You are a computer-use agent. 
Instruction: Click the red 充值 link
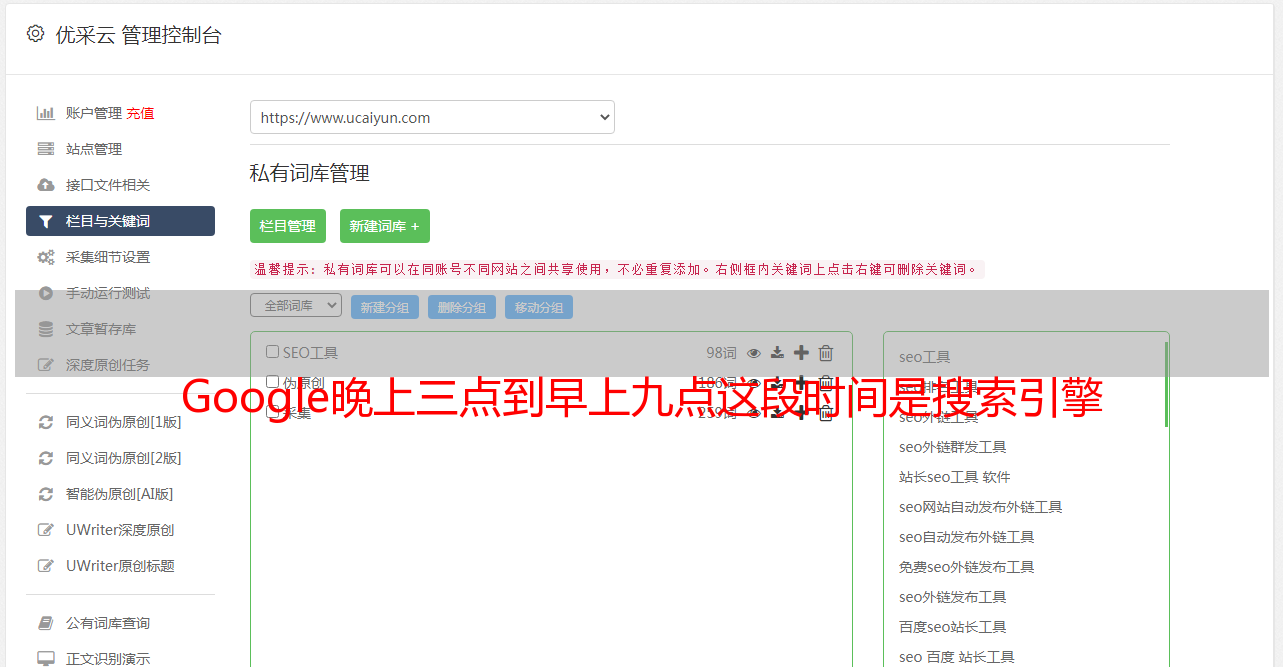click(140, 113)
